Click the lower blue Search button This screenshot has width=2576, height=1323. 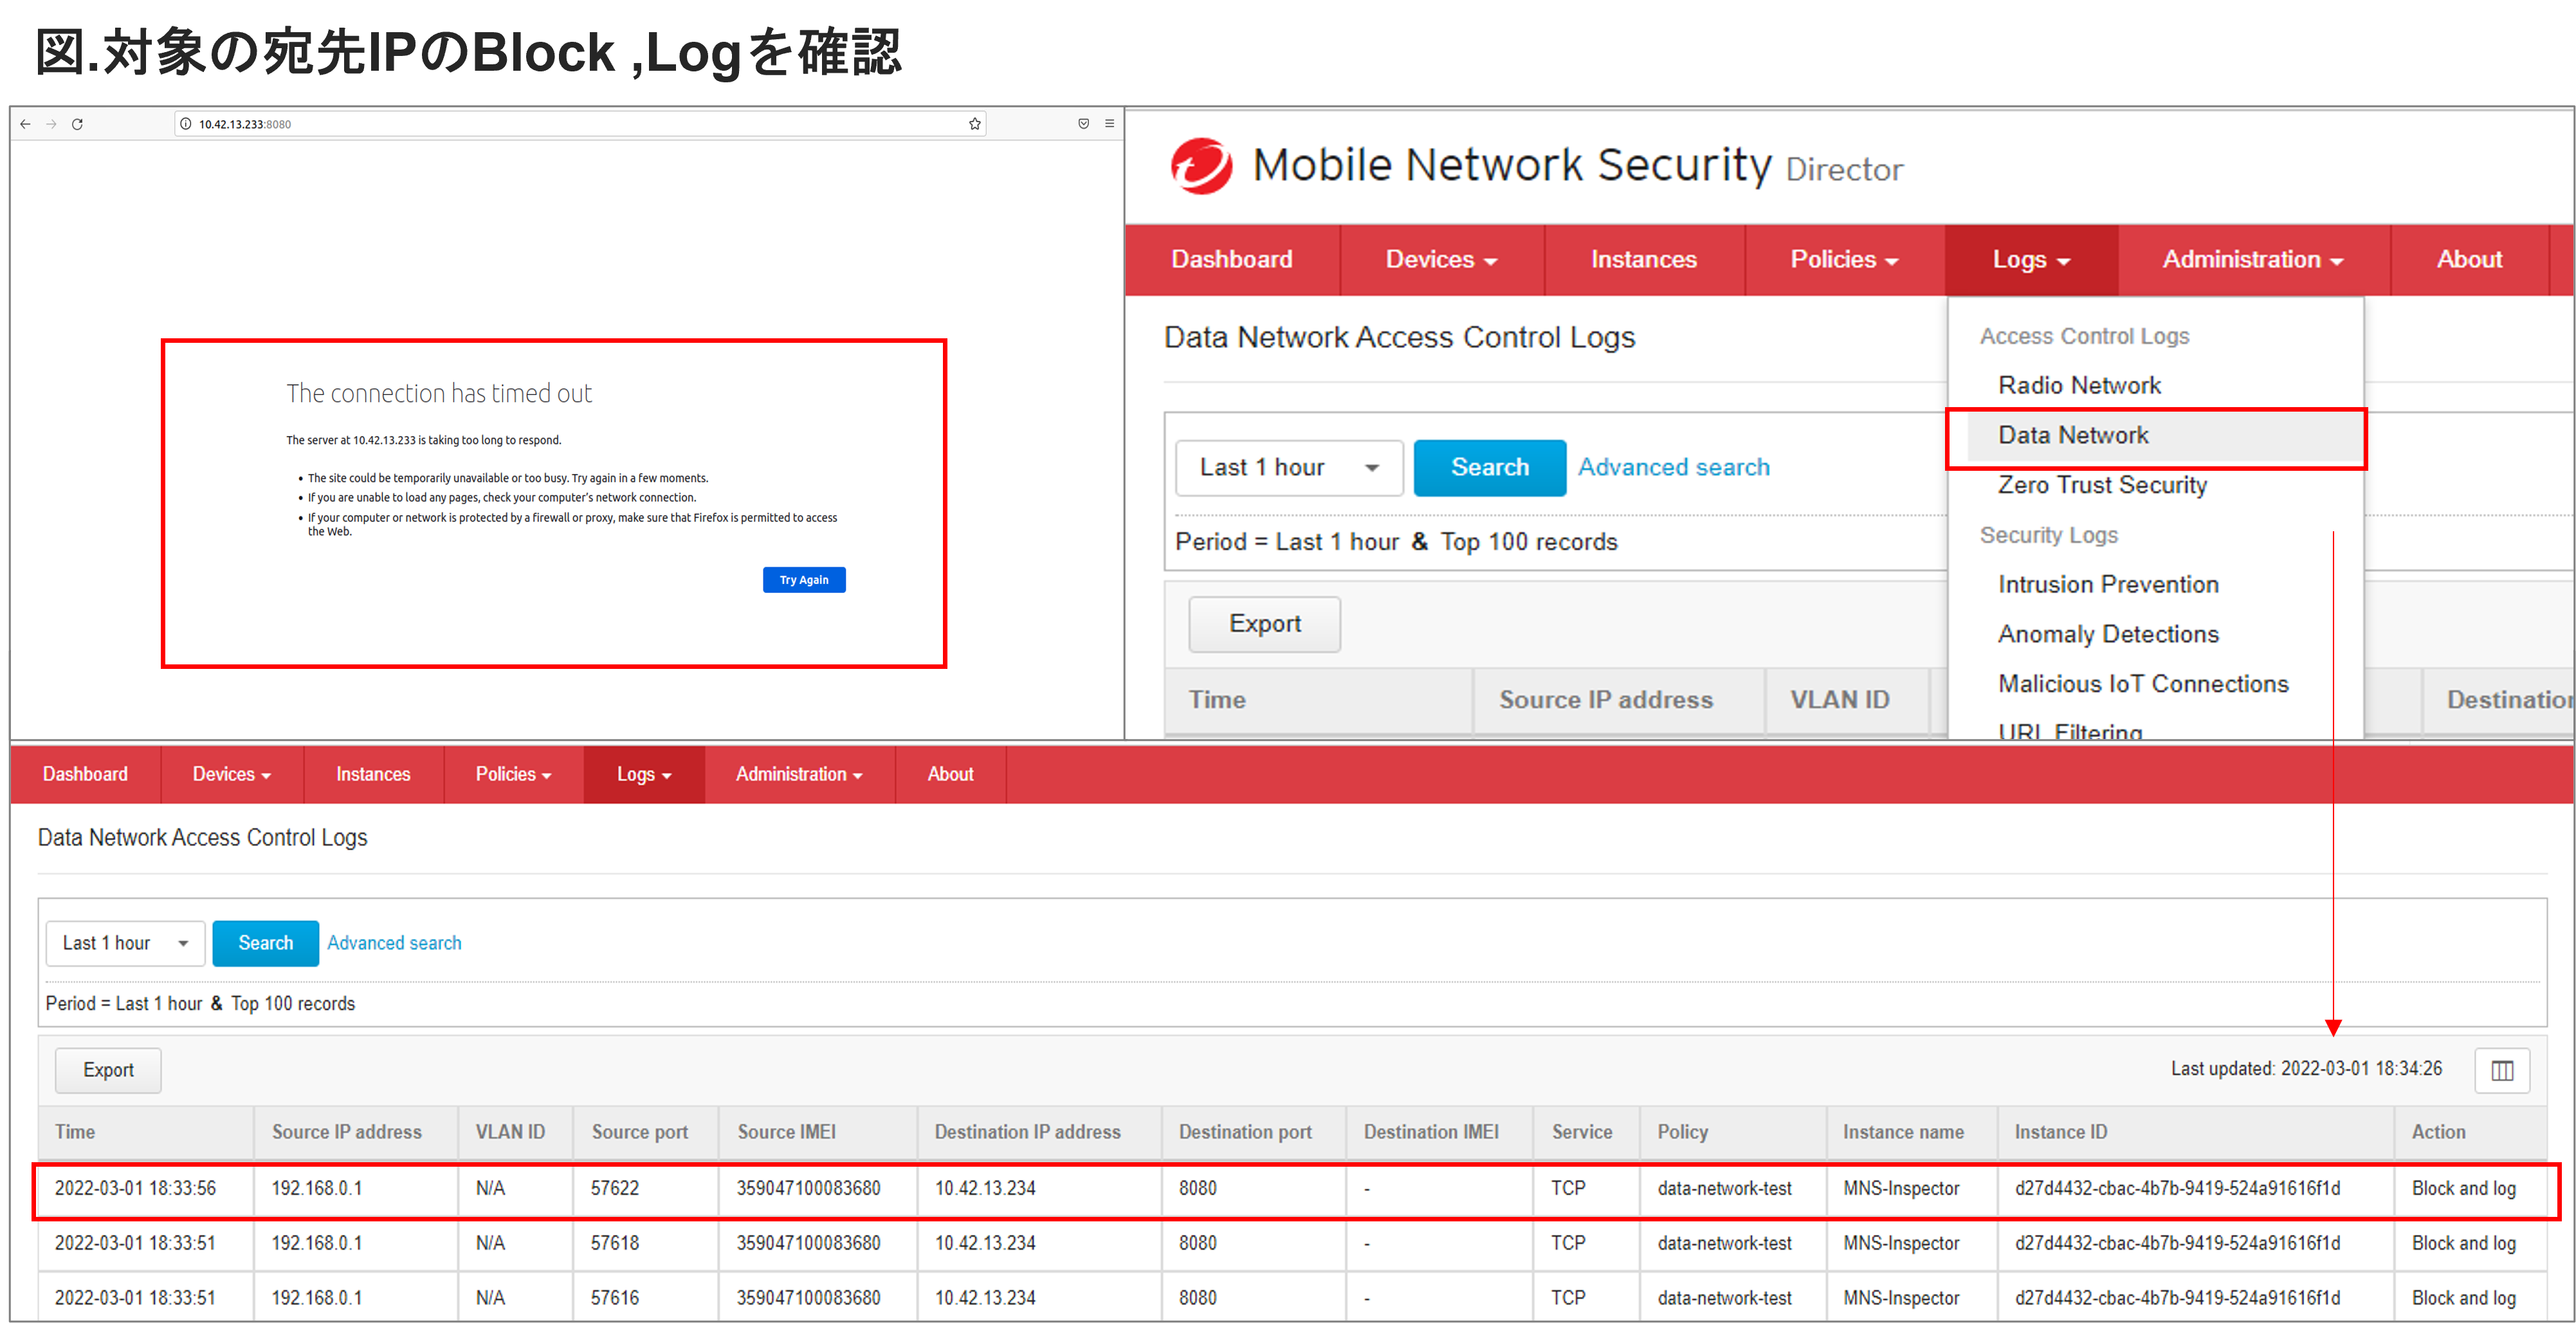265,943
